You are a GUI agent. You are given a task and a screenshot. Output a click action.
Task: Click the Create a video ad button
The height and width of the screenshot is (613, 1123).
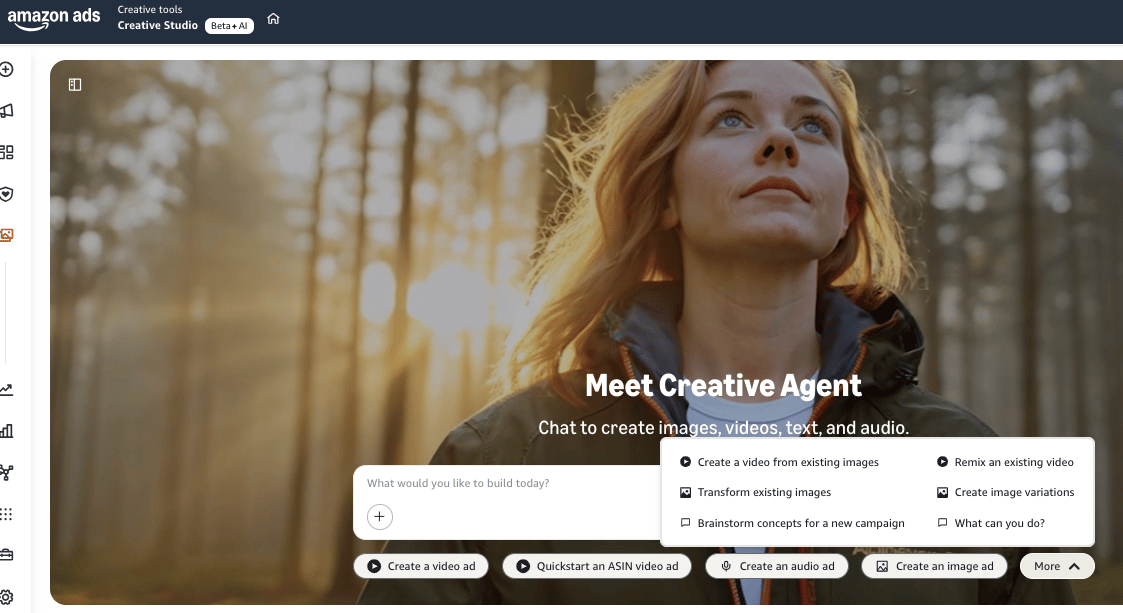(x=420, y=566)
